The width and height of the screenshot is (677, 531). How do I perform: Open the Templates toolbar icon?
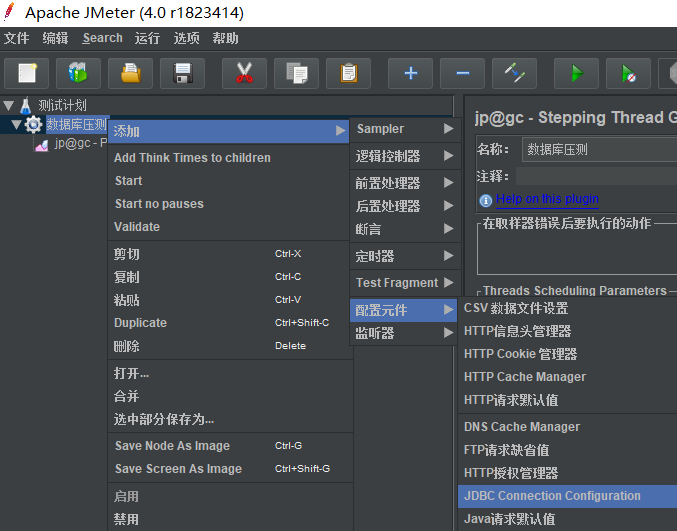[78, 73]
